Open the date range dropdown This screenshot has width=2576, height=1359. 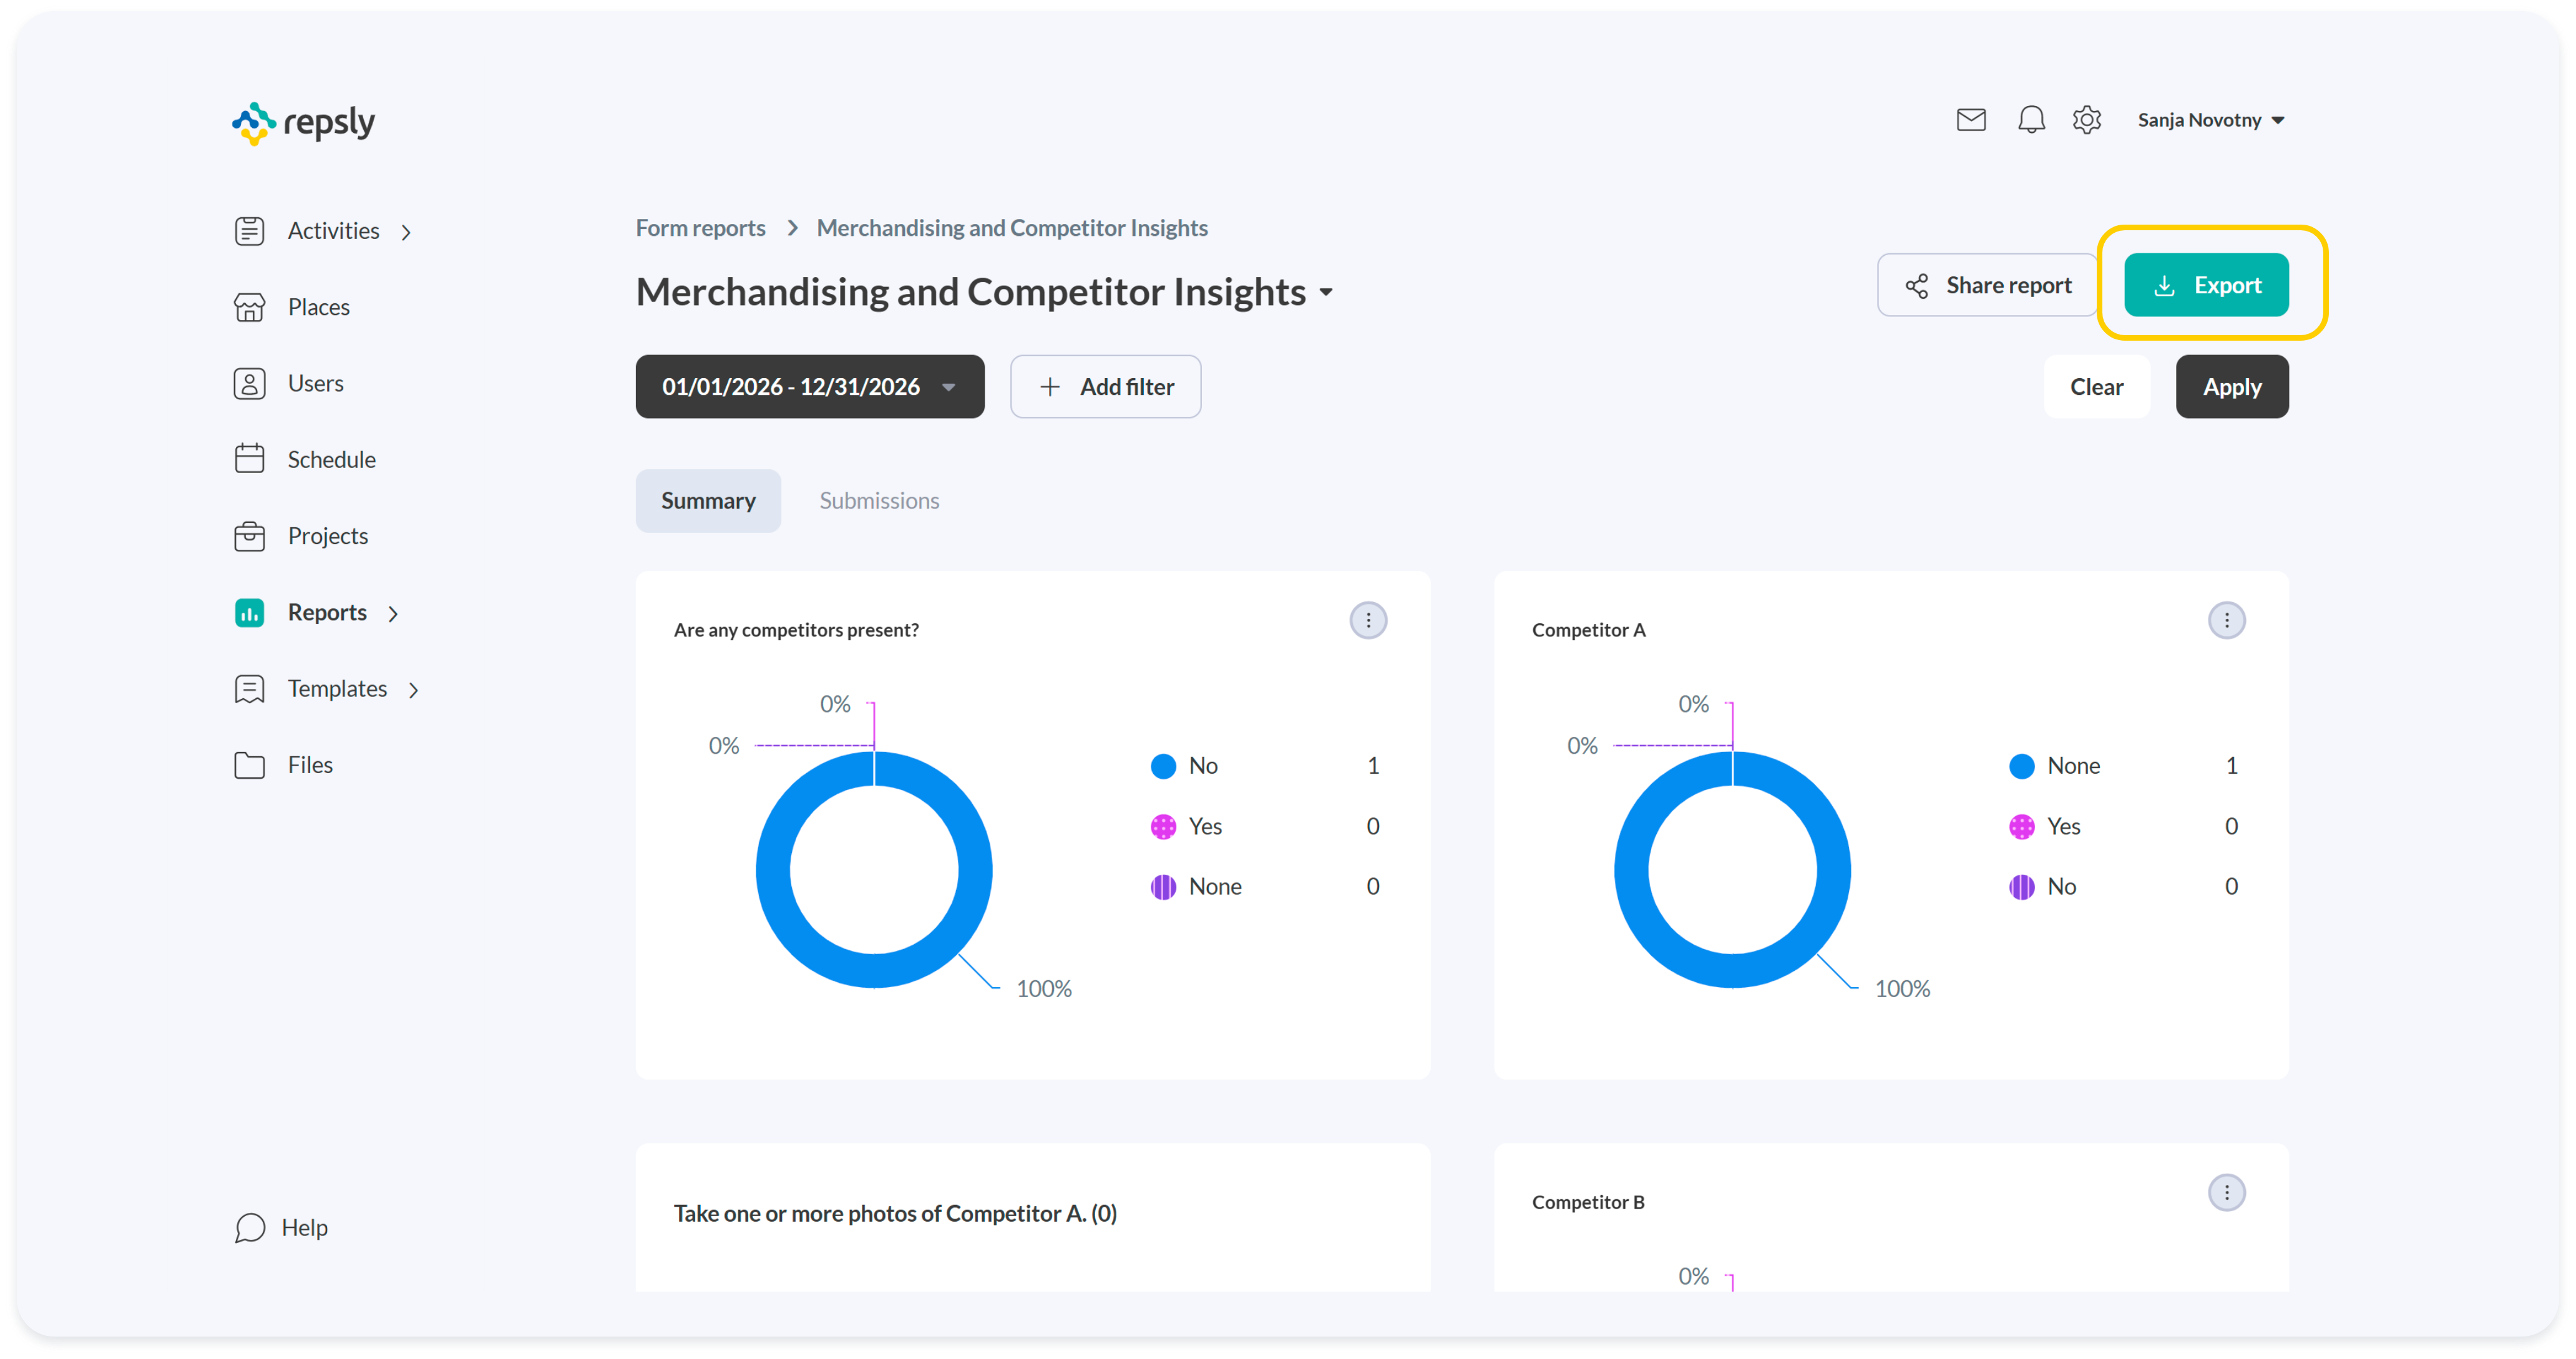pos(809,387)
